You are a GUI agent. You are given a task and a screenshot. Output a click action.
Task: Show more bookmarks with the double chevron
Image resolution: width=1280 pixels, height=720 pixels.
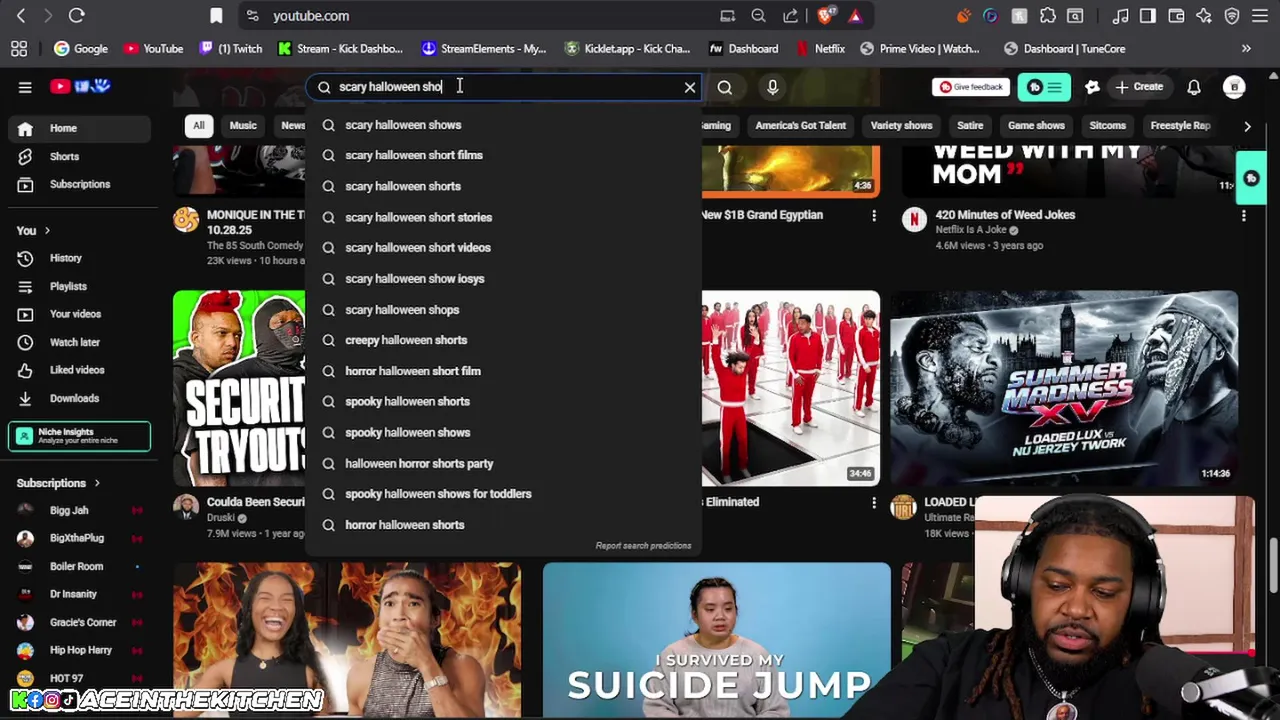(x=1246, y=48)
